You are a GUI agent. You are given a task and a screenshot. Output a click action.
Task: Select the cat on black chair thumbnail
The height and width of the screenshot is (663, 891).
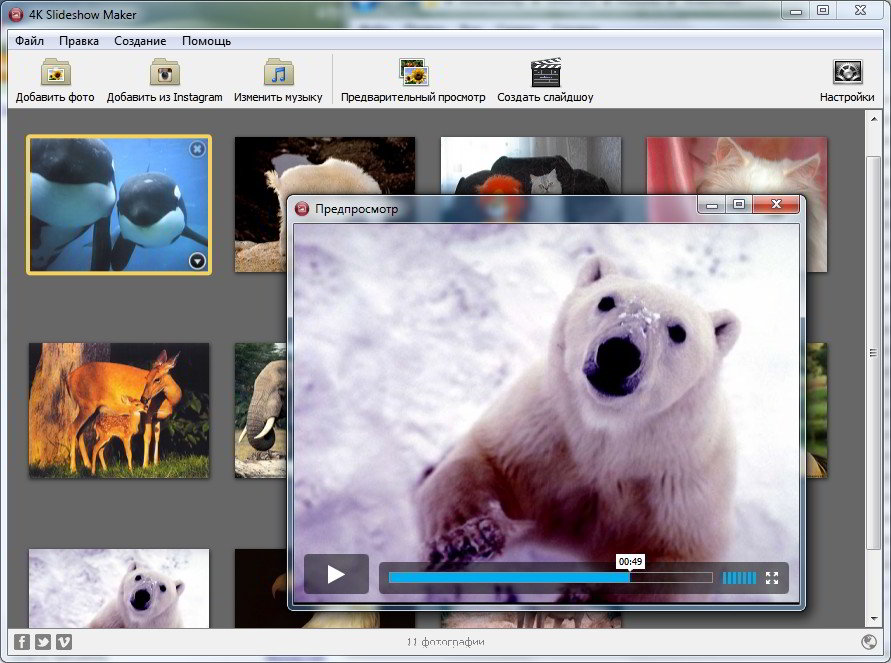click(x=531, y=165)
